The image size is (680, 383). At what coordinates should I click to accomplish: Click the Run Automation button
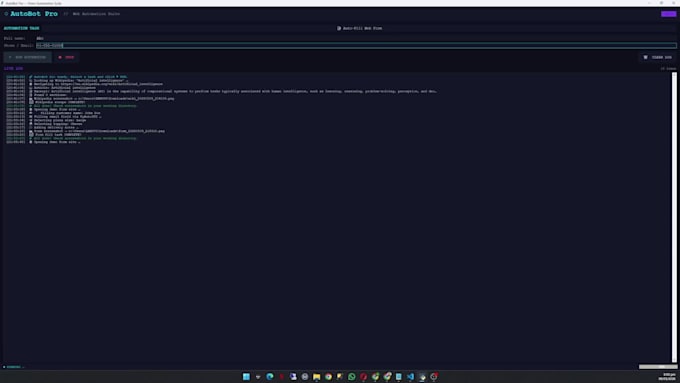tap(27, 57)
